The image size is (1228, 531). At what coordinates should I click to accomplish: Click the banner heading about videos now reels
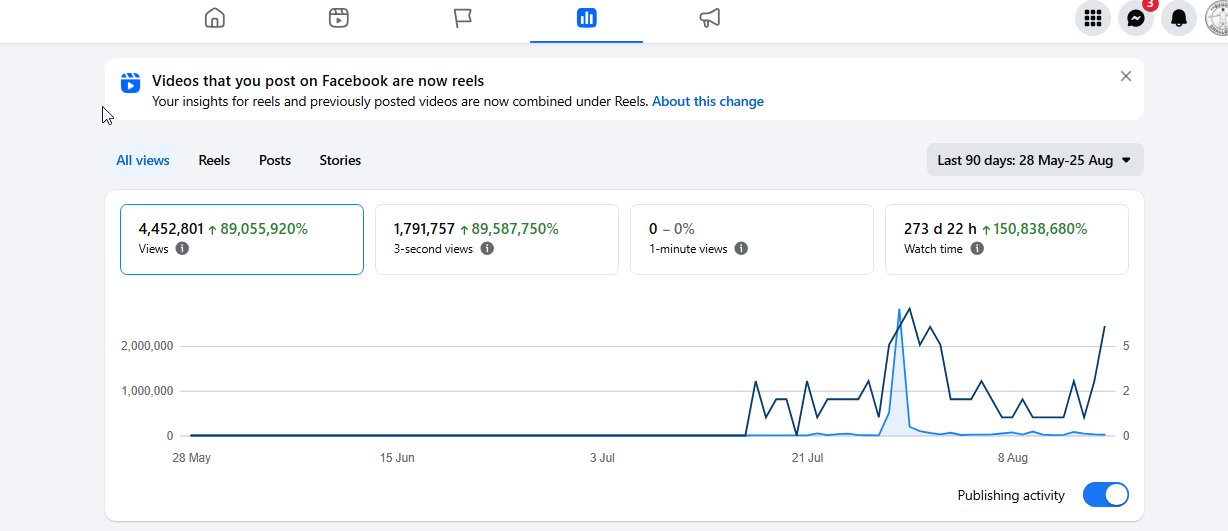click(x=318, y=81)
